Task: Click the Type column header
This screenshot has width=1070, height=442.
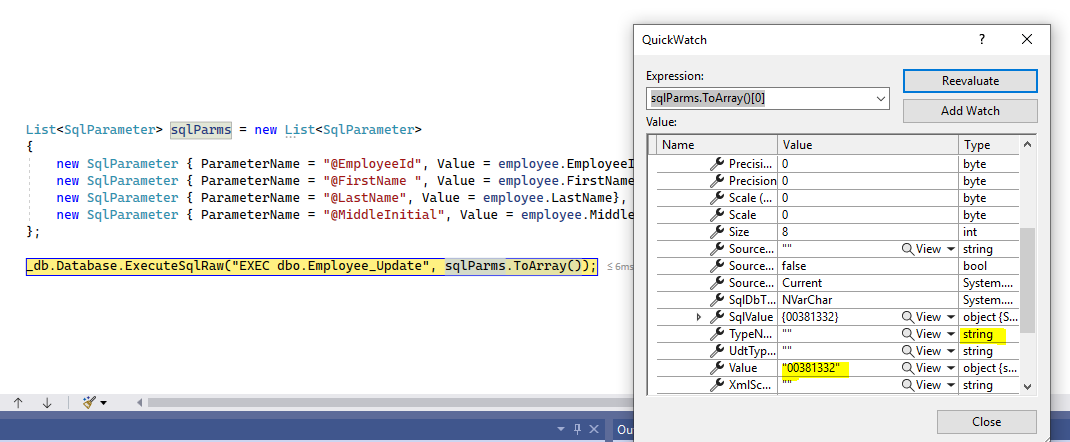Action: click(988, 145)
